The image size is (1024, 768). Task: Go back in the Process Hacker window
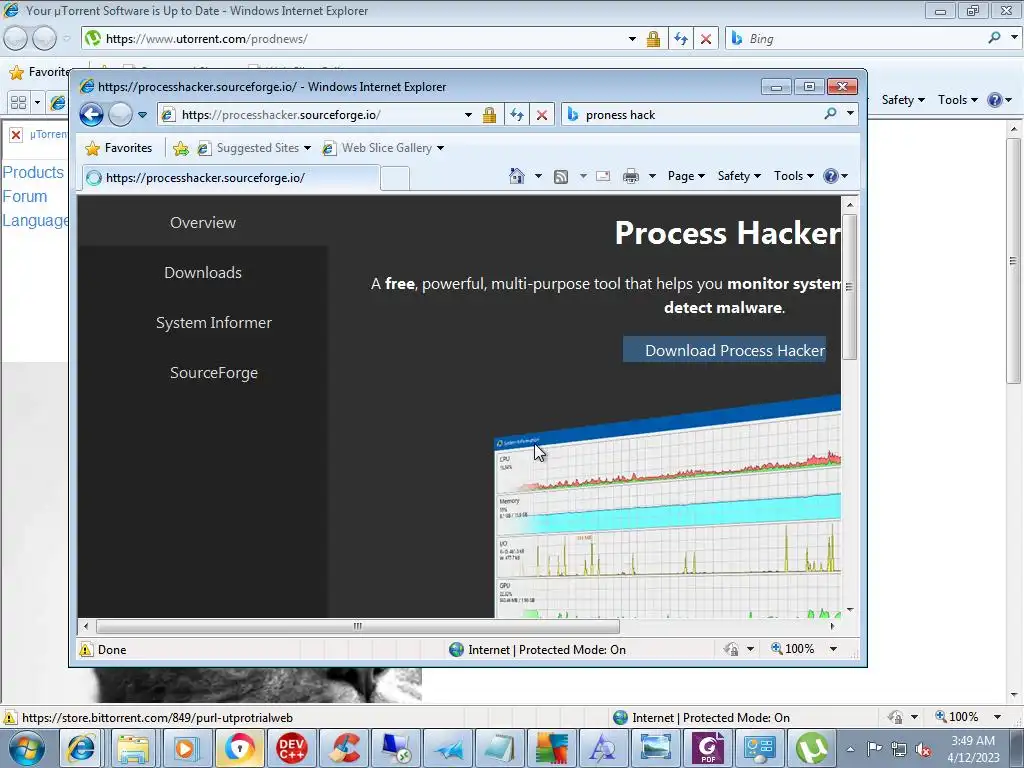point(91,115)
